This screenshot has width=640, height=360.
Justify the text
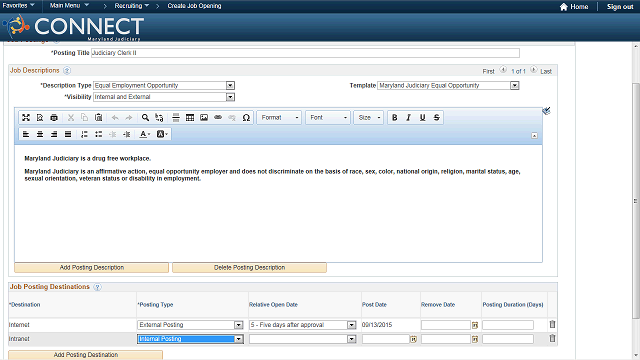pos(68,134)
